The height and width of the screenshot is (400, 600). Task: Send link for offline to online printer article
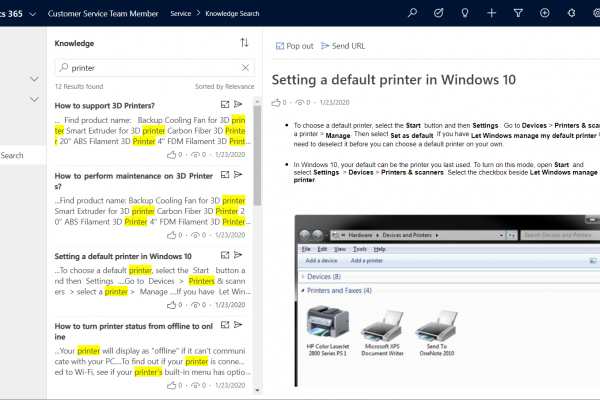[x=238, y=325]
